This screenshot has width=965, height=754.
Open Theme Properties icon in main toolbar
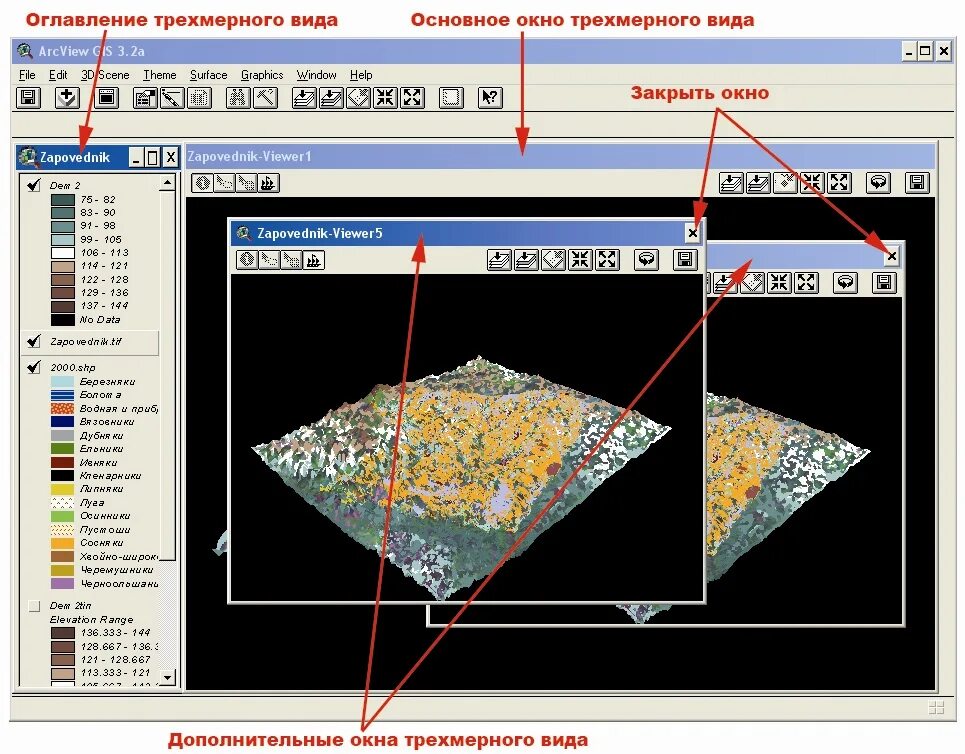tap(145, 97)
